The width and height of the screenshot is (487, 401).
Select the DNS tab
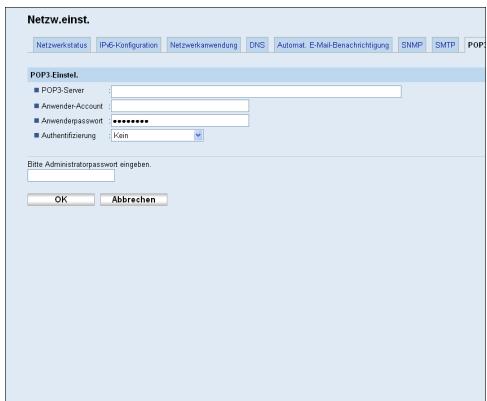pyautogui.click(x=257, y=45)
